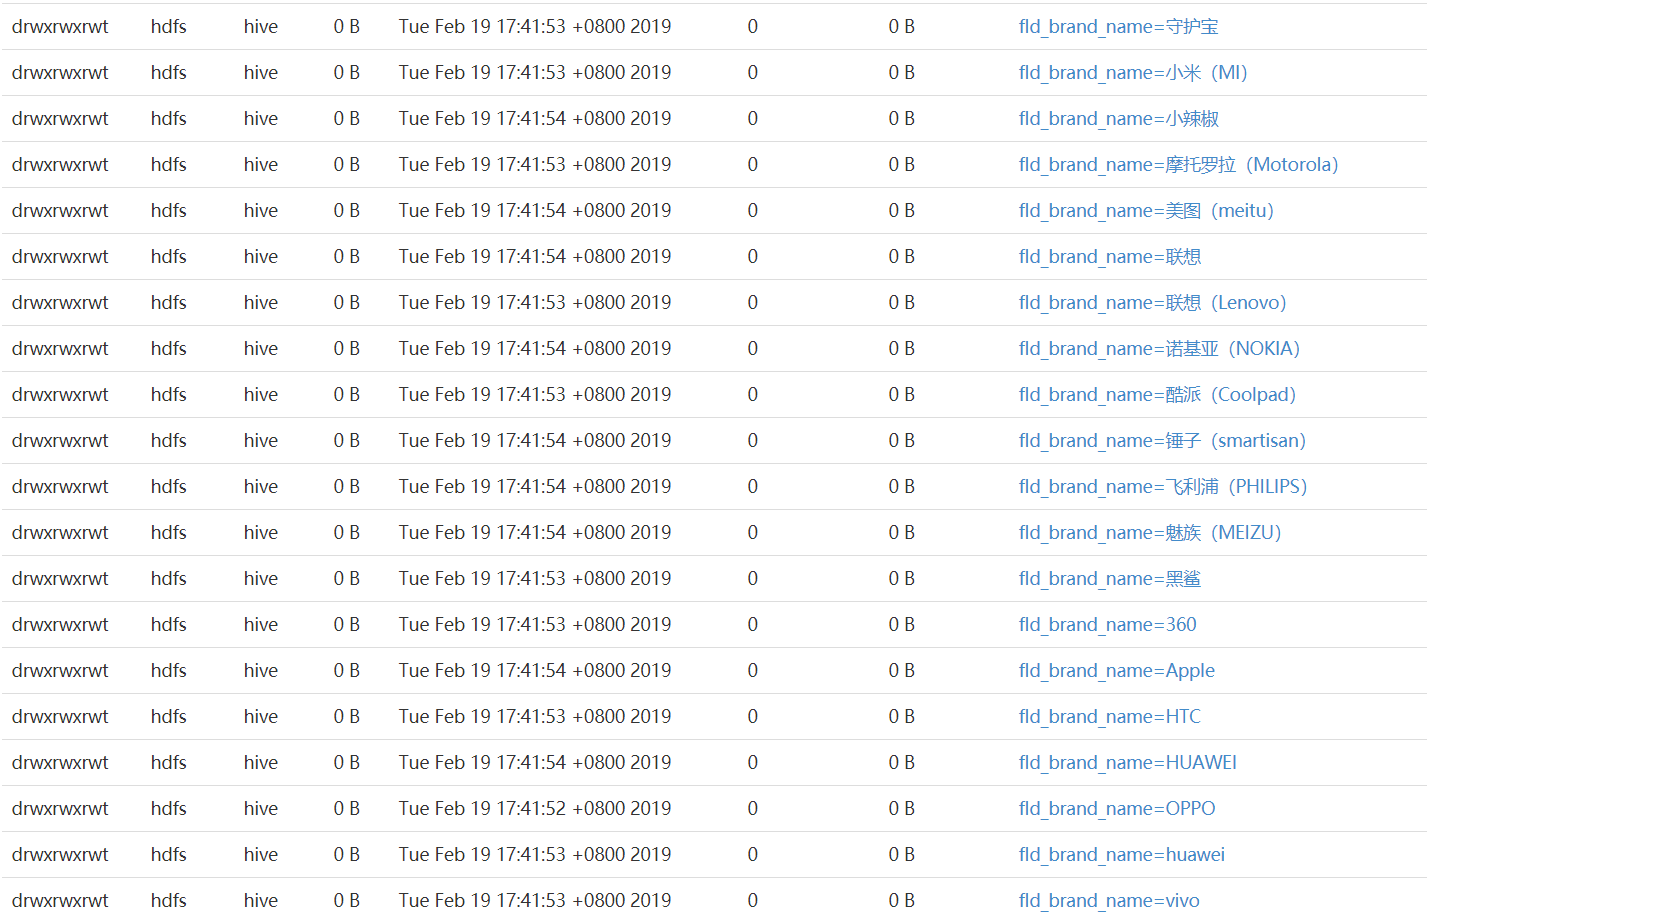Select group hive in the MEIZU row
1663x915 pixels.
point(261,533)
